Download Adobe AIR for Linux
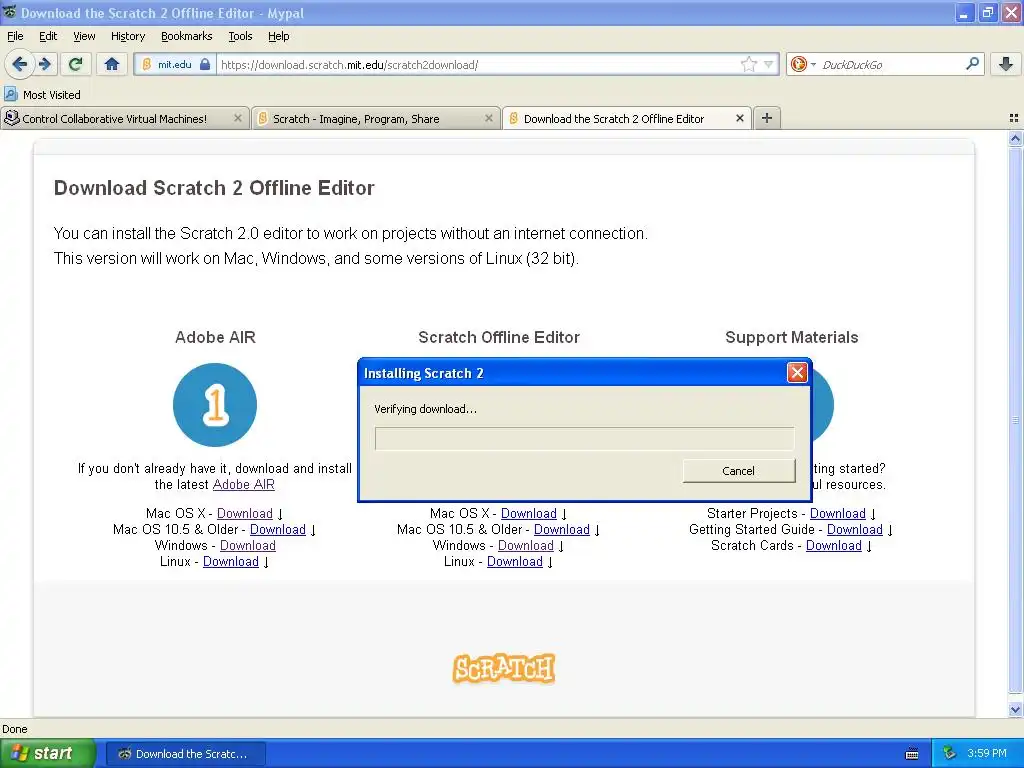1024x768 pixels. [231, 562]
